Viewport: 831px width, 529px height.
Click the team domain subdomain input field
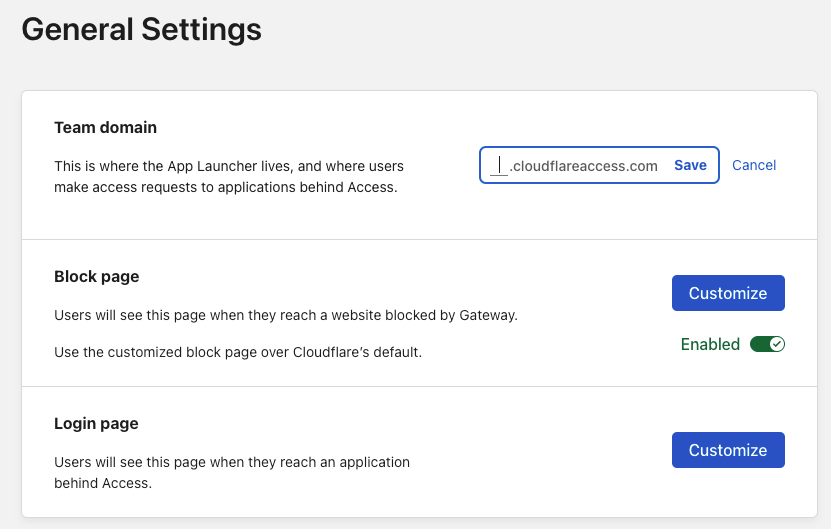pos(499,165)
